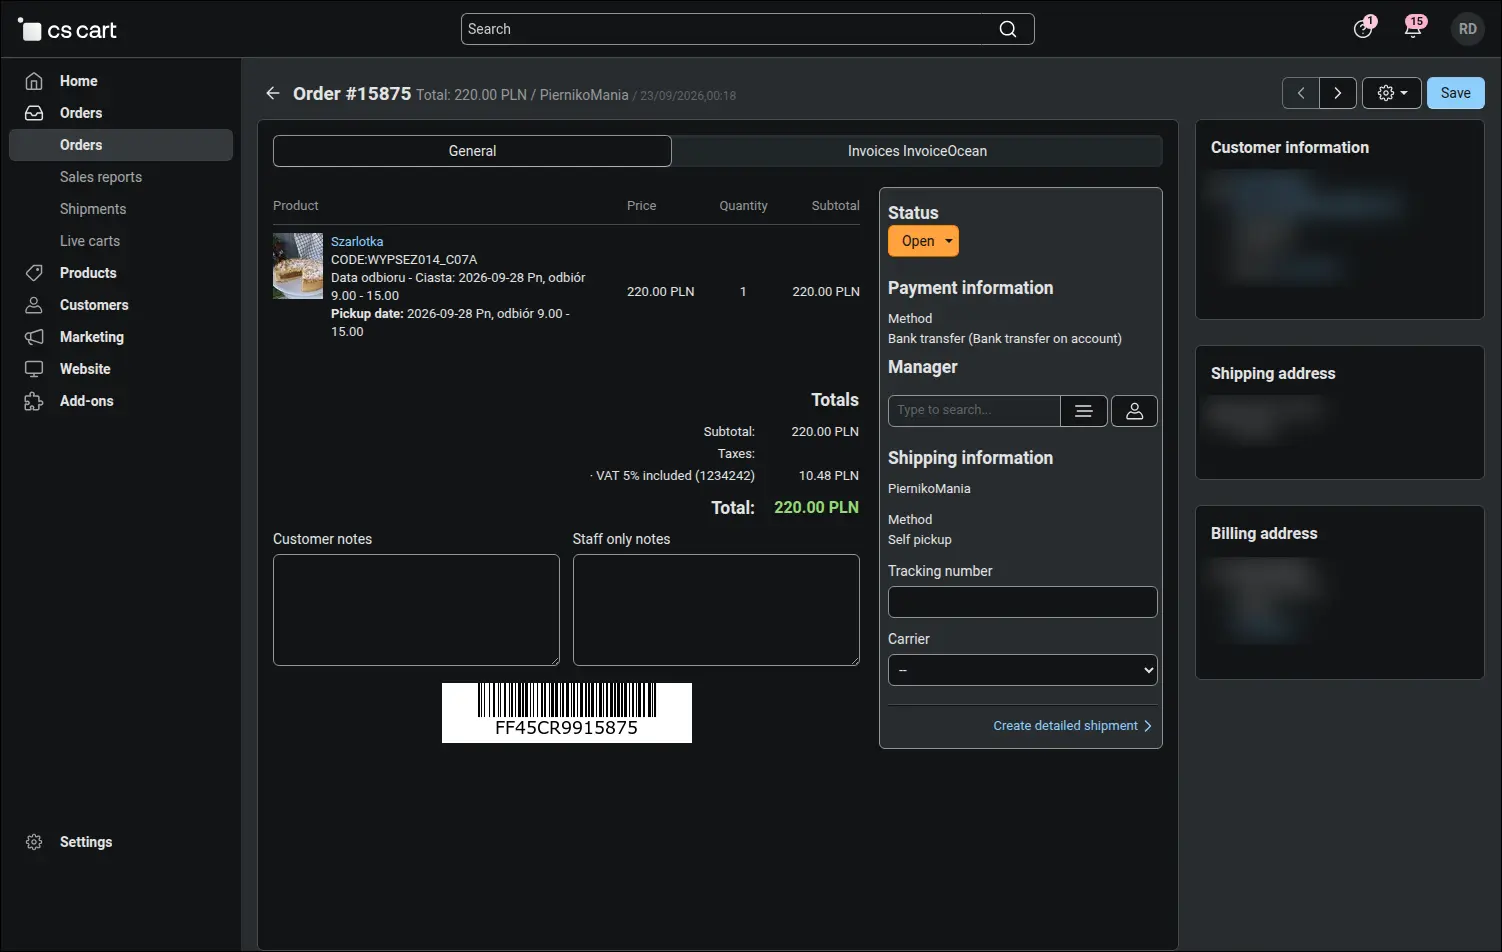The width and height of the screenshot is (1502, 952).
Task: Open the Szarlotka product link
Action: (x=357, y=241)
